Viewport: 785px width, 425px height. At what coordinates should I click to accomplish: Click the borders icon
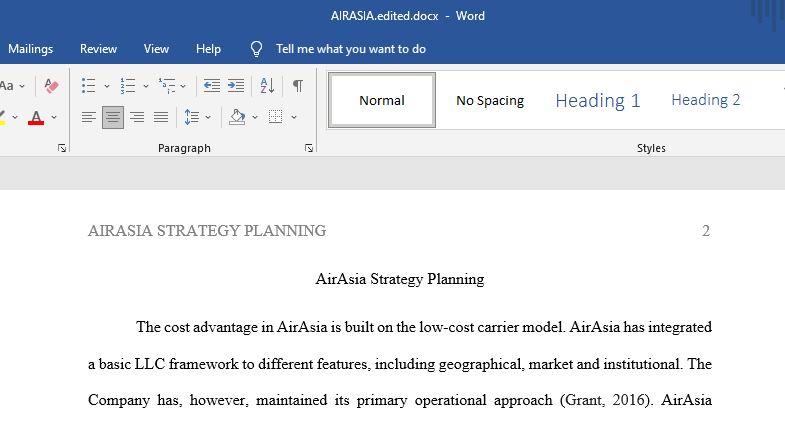click(275, 117)
